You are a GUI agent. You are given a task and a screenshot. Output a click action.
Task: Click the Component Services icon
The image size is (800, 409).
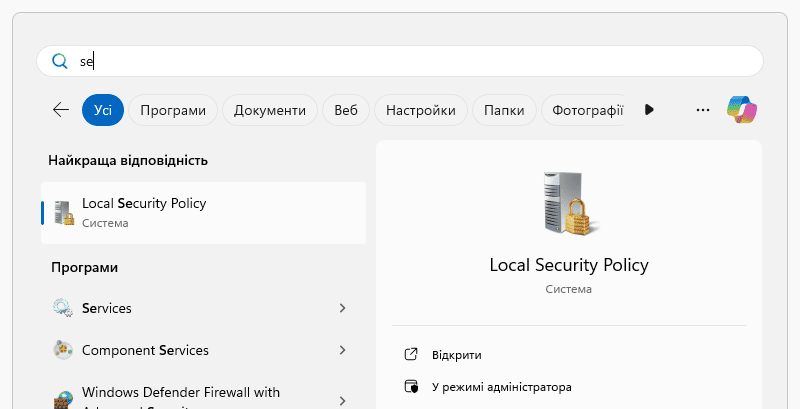pos(63,350)
